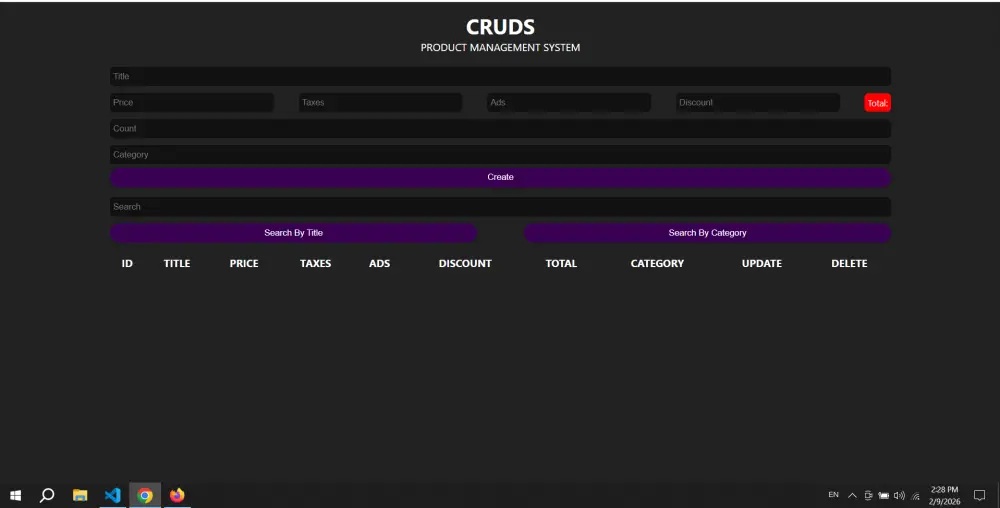The width and height of the screenshot is (1000, 508).
Task: Open network connection settings in tray
Action: coord(916,495)
